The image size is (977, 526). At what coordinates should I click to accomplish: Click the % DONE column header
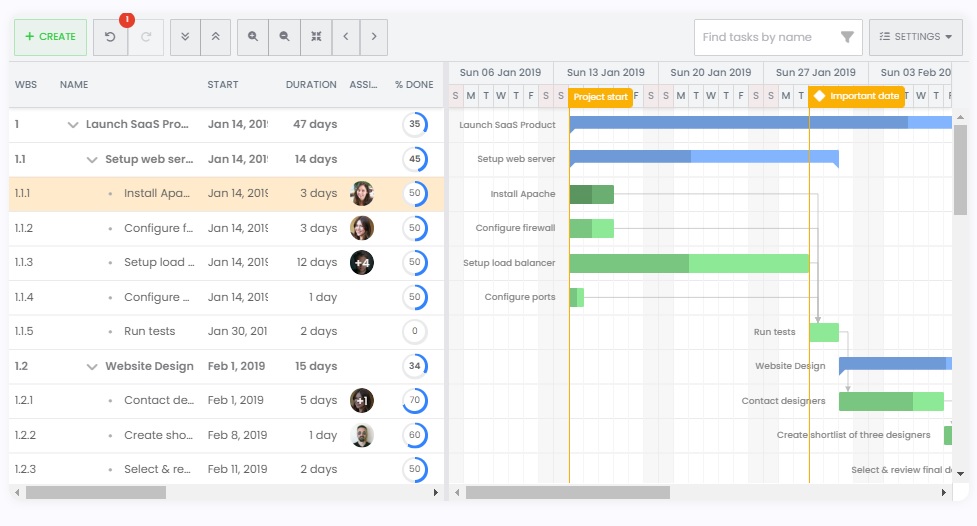coord(414,85)
